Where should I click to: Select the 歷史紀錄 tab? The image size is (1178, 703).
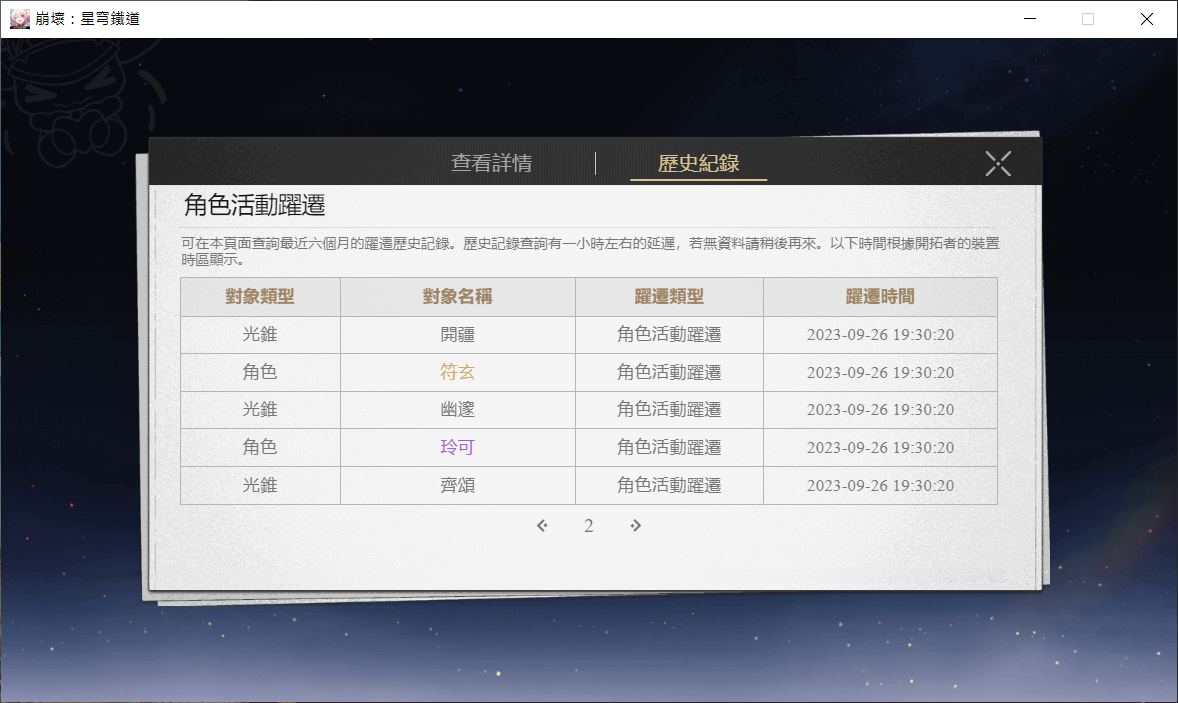[x=699, y=163]
